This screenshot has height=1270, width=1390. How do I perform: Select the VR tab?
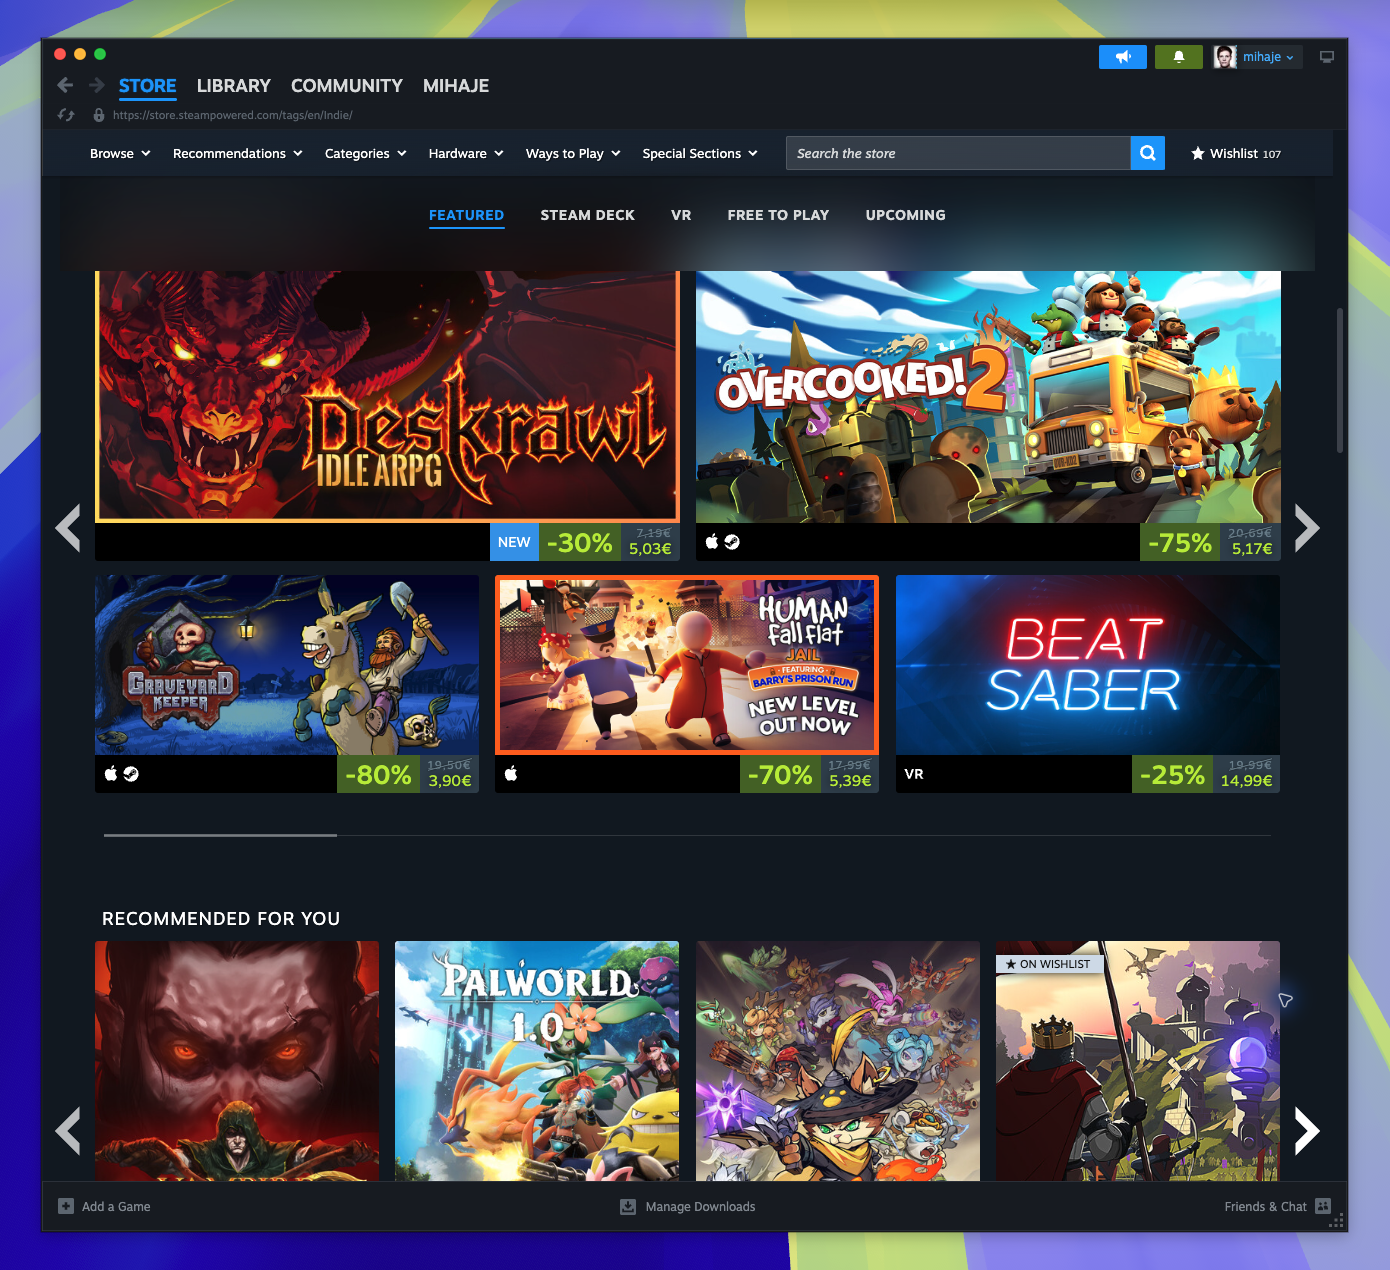tap(681, 215)
